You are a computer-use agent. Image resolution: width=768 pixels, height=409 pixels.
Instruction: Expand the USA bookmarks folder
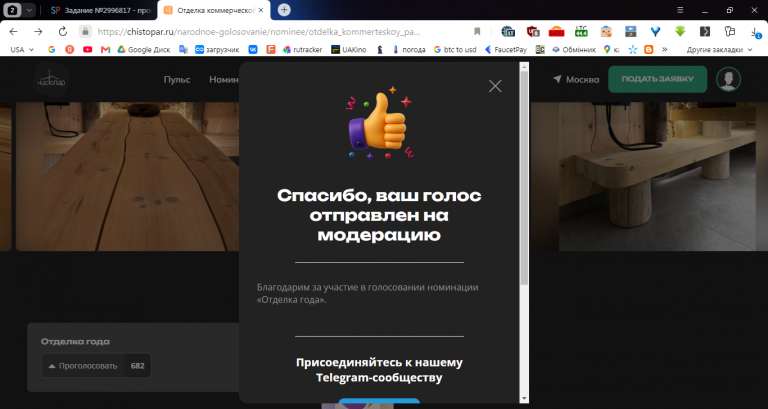pos(22,49)
